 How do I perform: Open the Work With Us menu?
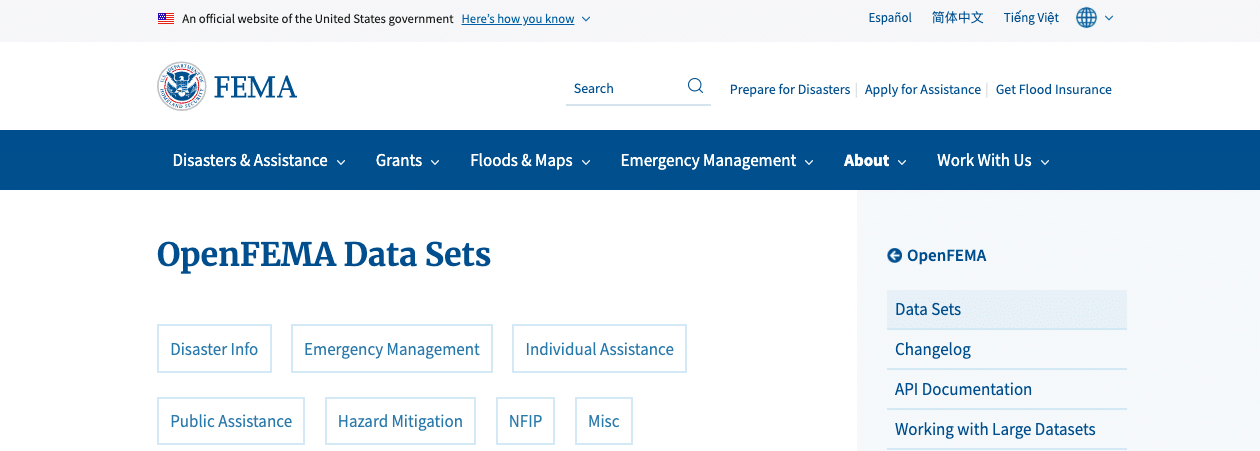[x=993, y=161]
